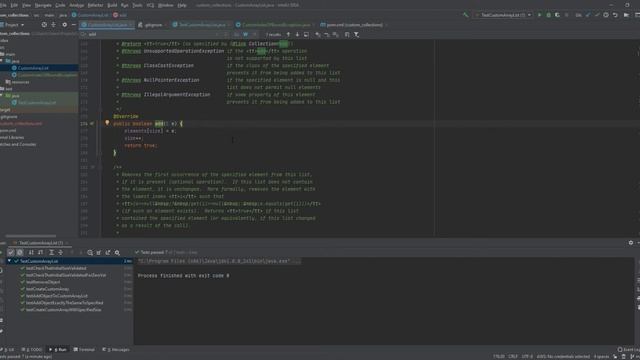Open the TODO tool window
Viewport: 640px width, 360px height.
(31, 350)
